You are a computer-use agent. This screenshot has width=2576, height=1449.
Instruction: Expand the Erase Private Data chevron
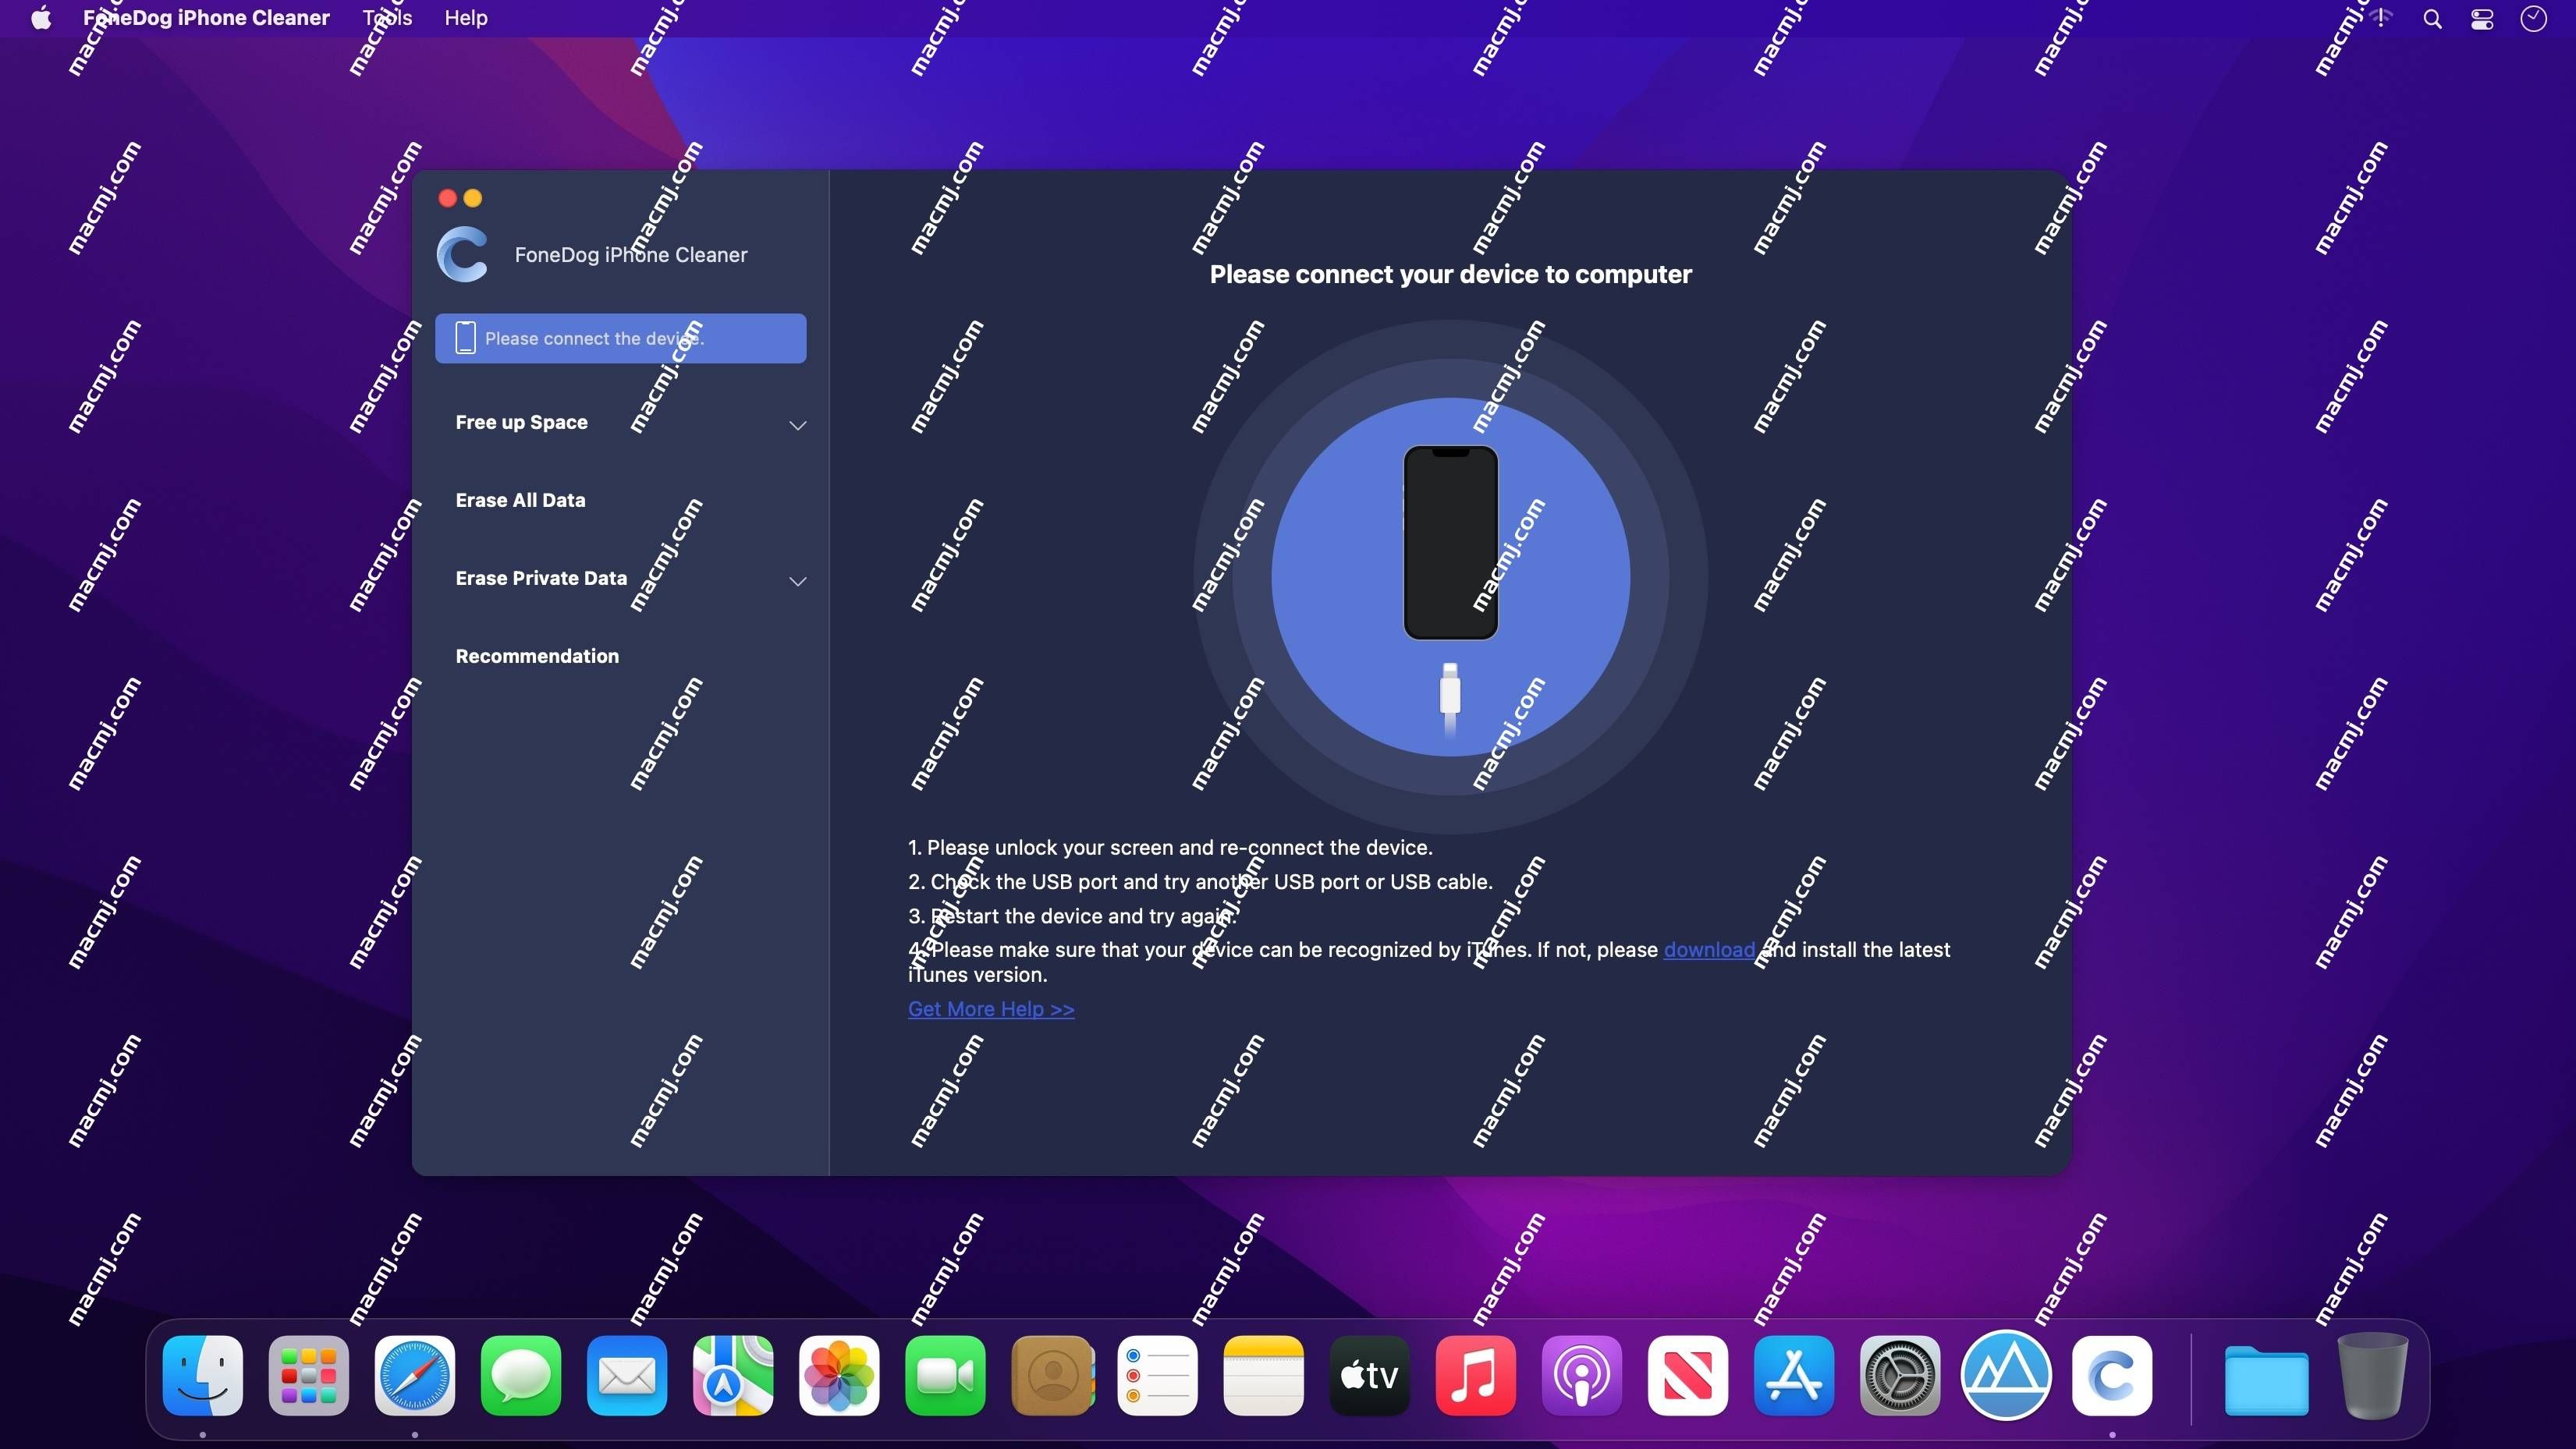click(x=797, y=581)
